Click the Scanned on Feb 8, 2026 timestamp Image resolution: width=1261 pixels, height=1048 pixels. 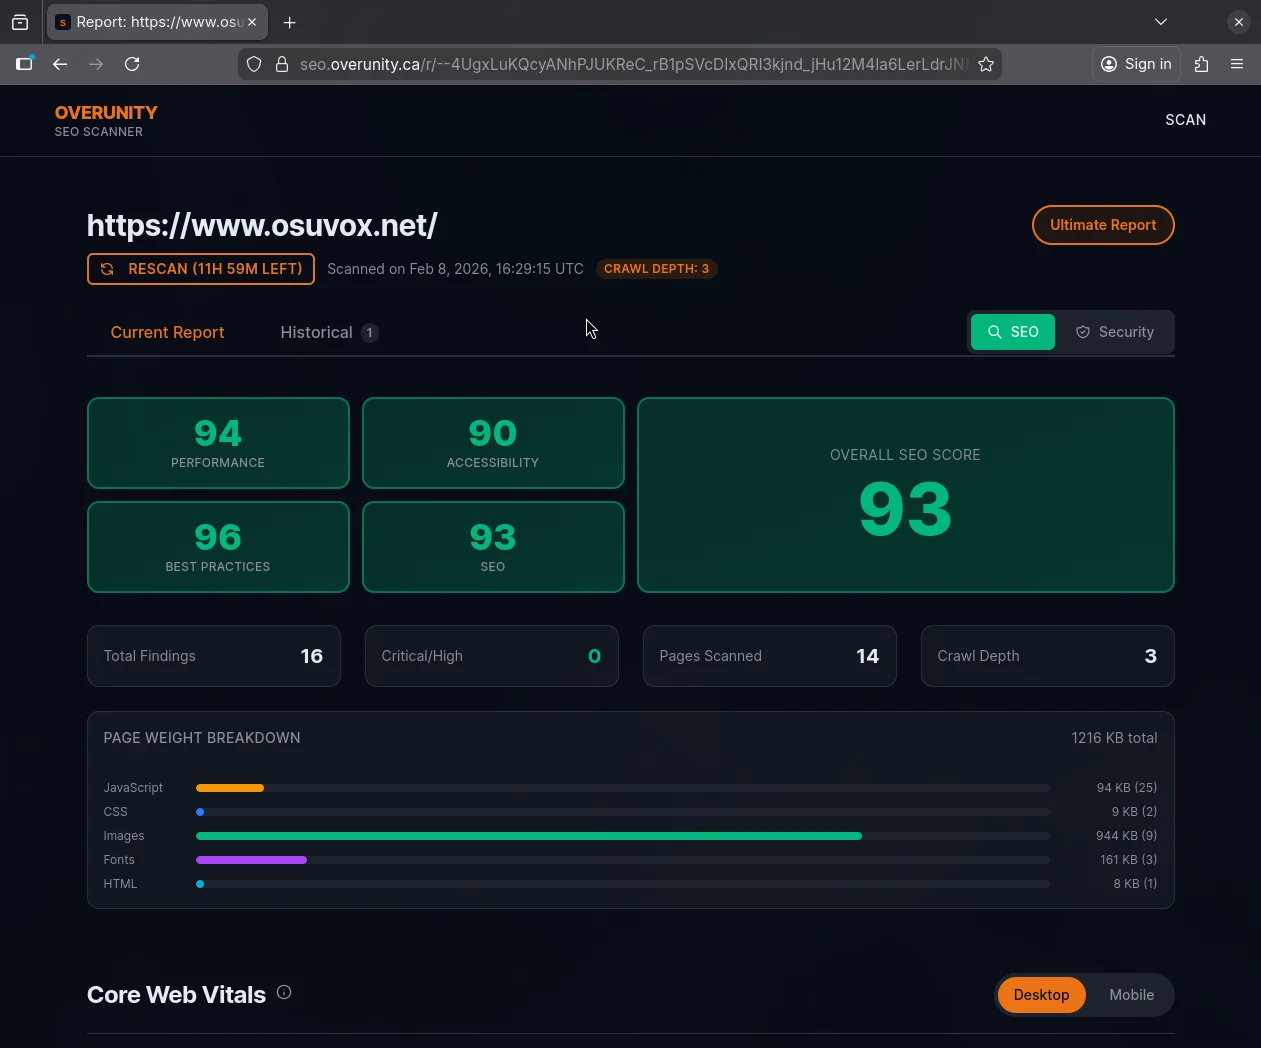[x=455, y=269]
